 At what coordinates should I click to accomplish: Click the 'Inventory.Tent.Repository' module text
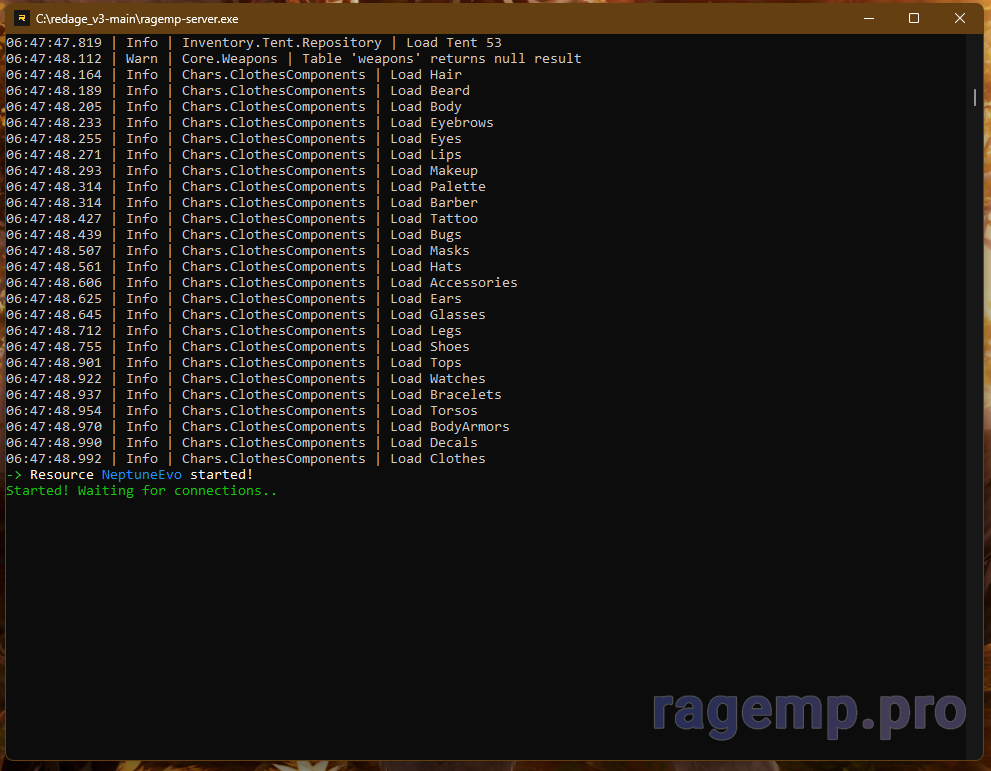click(x=281, y=43)
